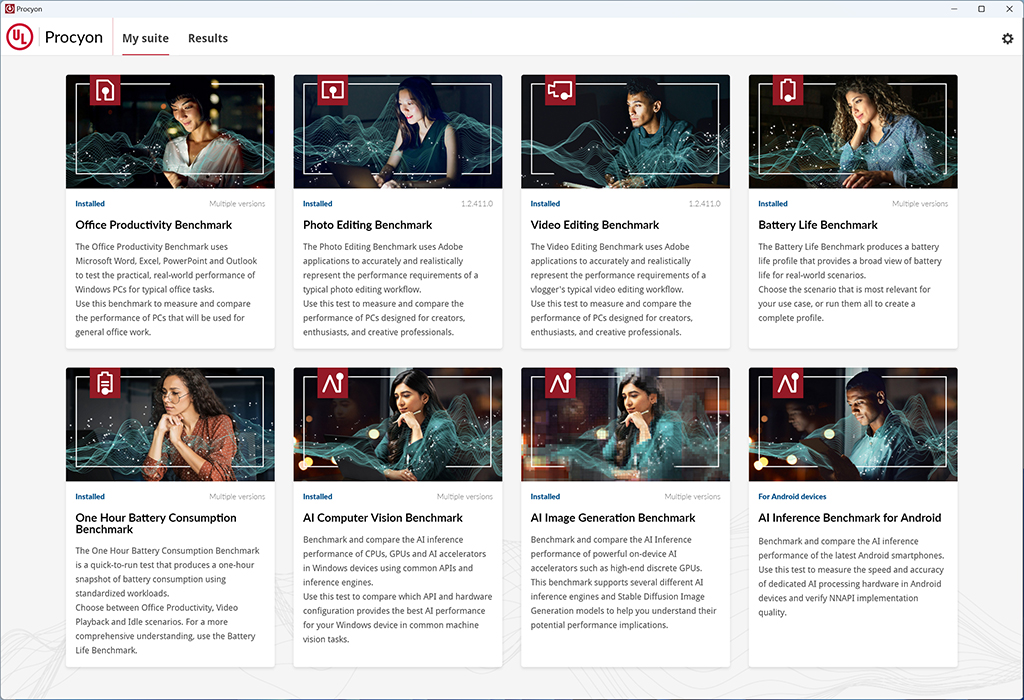Click the For Android devices label
The image size is (1024, 700).
792,497
